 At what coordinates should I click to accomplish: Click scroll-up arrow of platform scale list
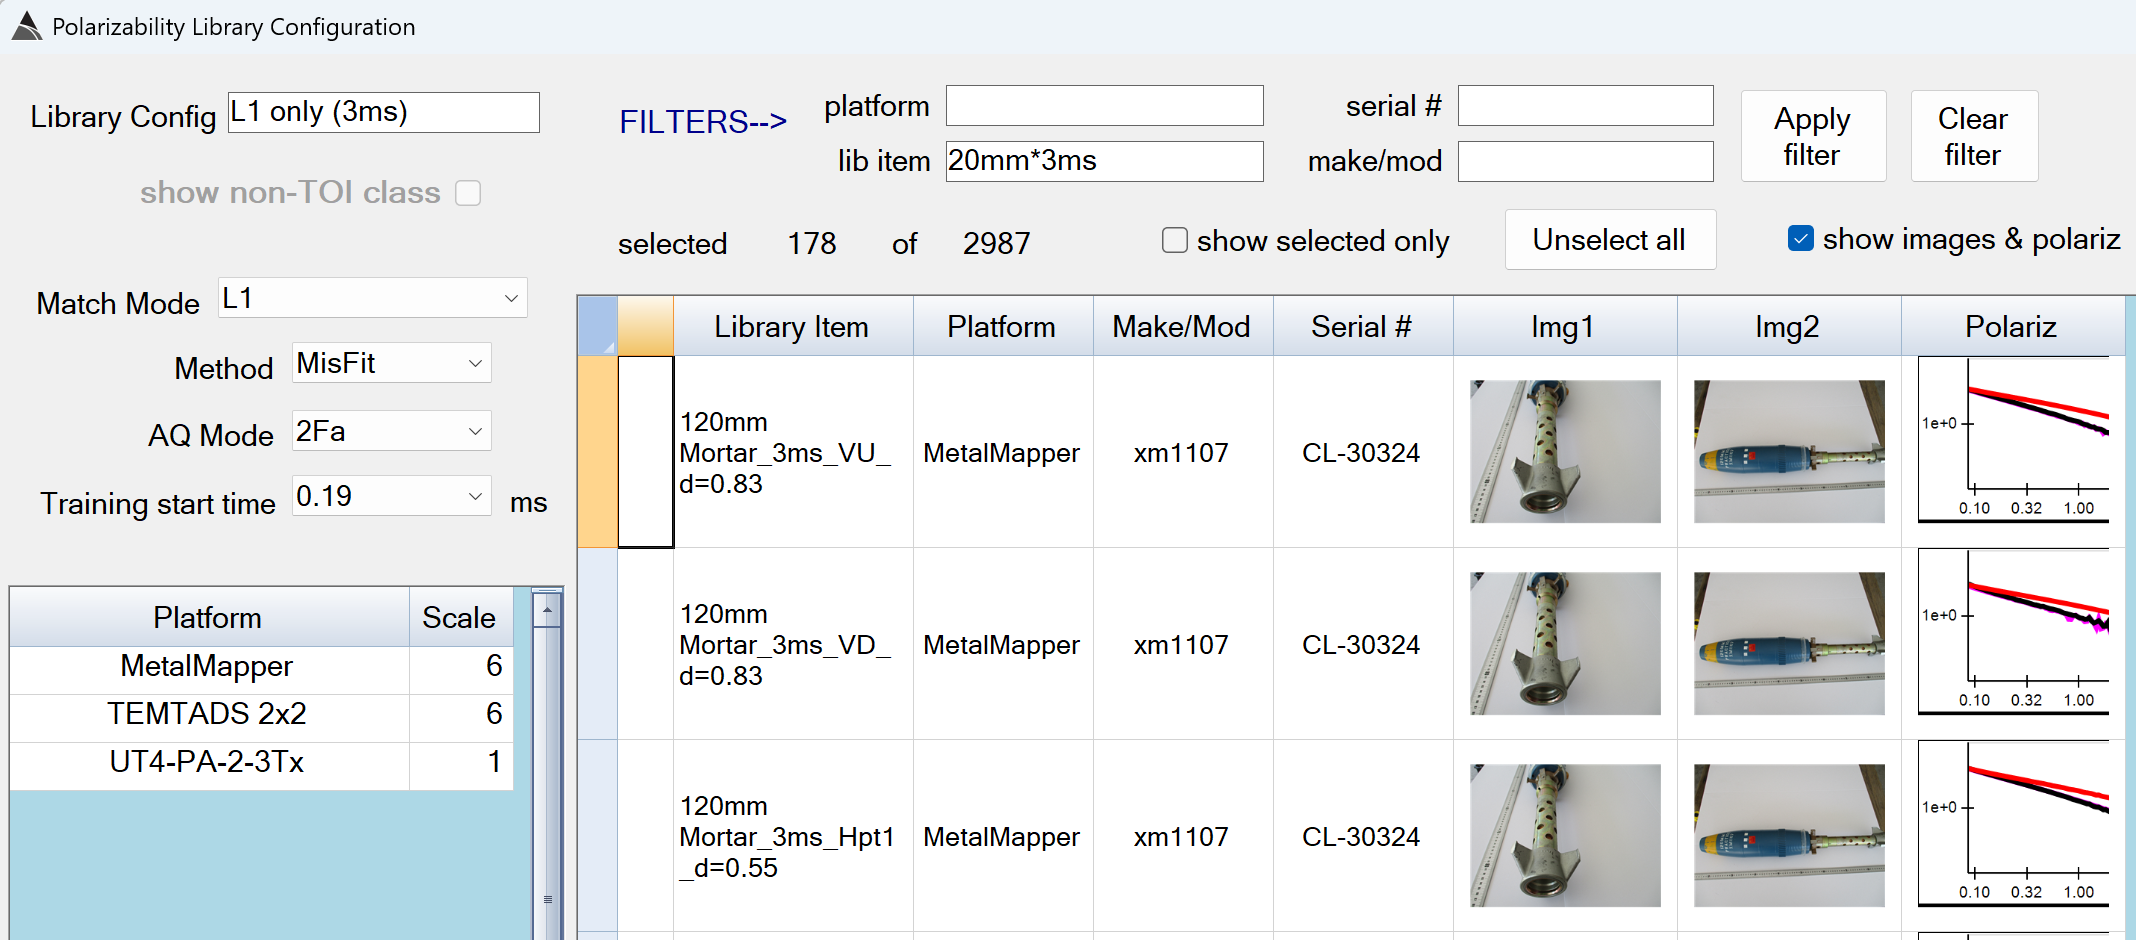[547, 609]
